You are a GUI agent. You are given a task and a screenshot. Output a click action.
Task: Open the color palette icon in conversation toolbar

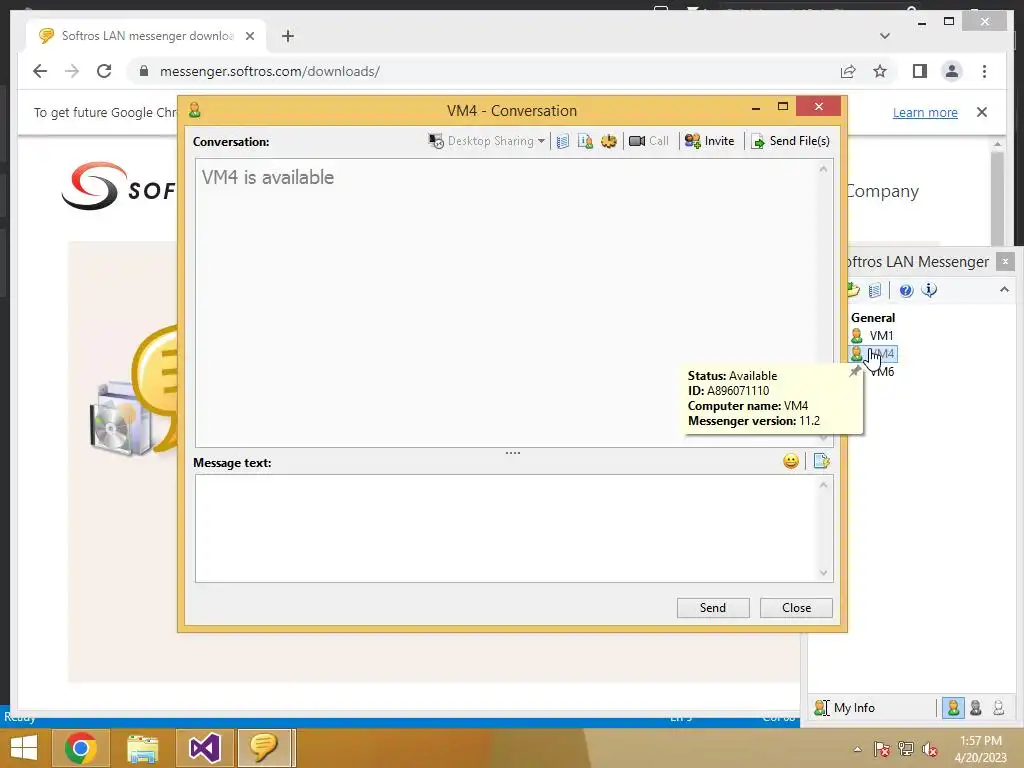coord(609,141)
